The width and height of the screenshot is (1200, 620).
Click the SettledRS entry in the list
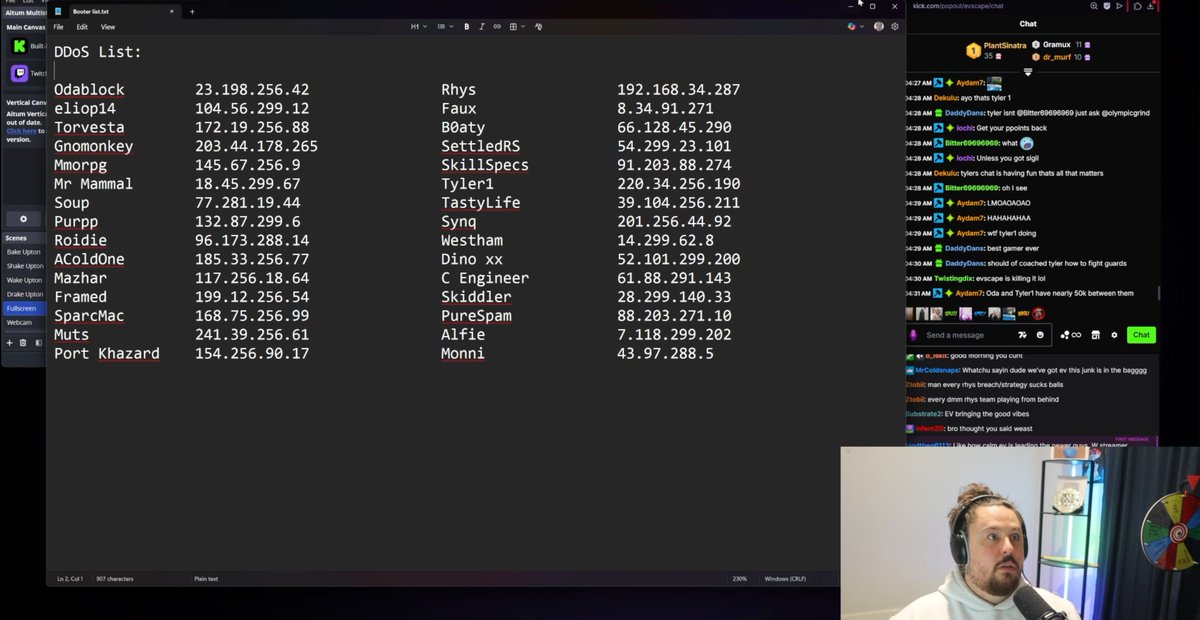click(x=480, y=146)
